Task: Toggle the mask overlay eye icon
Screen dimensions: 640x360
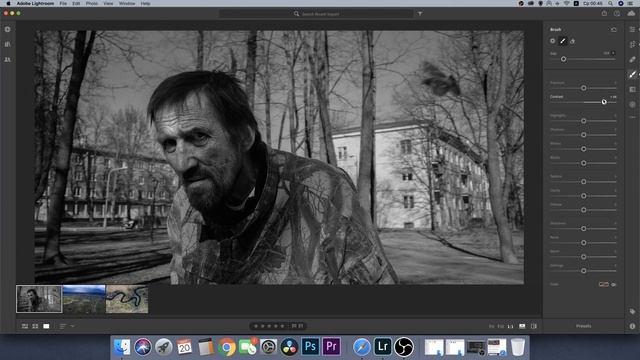Action: click(613, 284)
